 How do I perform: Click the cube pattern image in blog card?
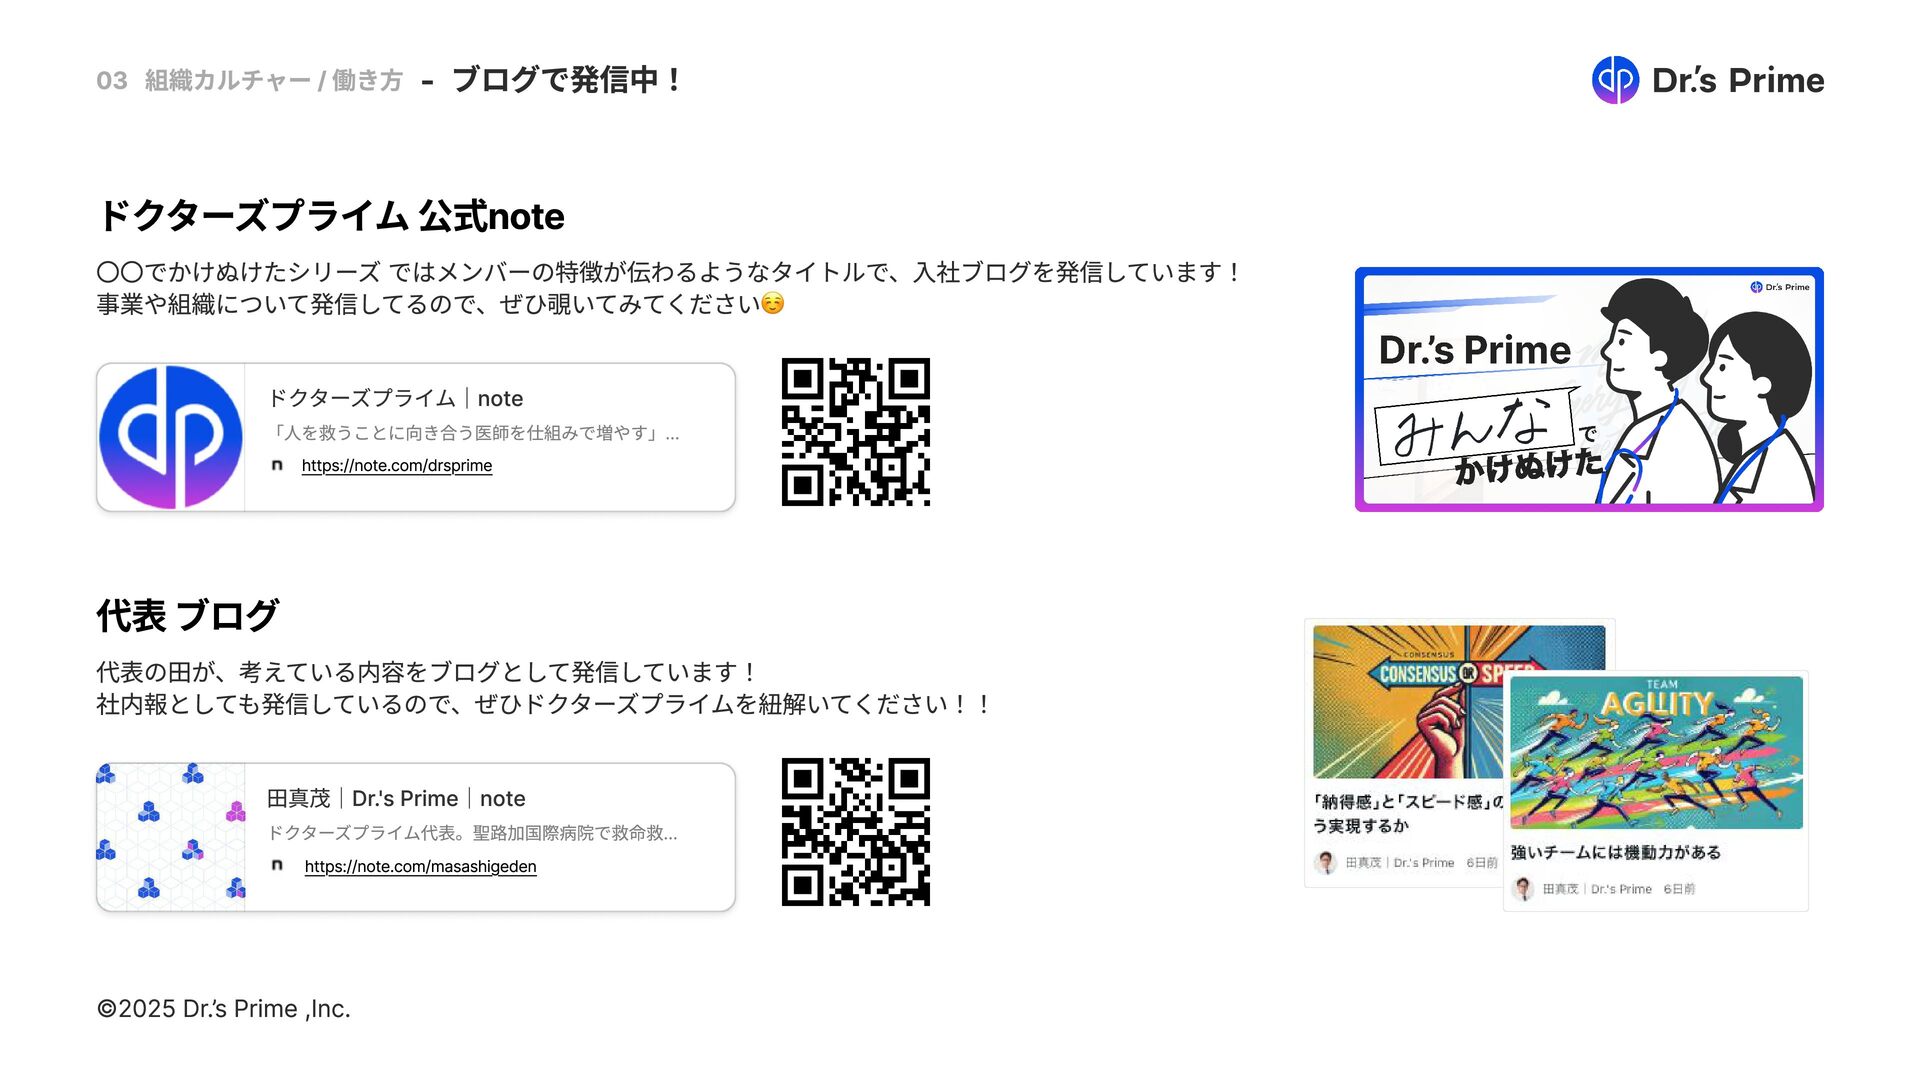[171, 837]
